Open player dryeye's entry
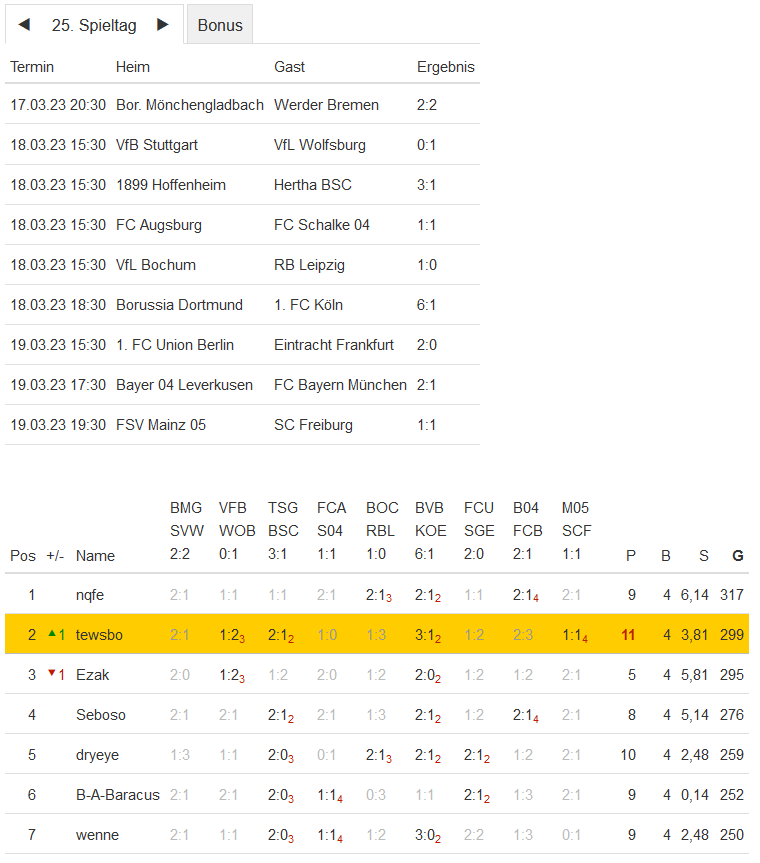Screen dimensions: 760x863 pyautogui.click(x=97, y=755)
